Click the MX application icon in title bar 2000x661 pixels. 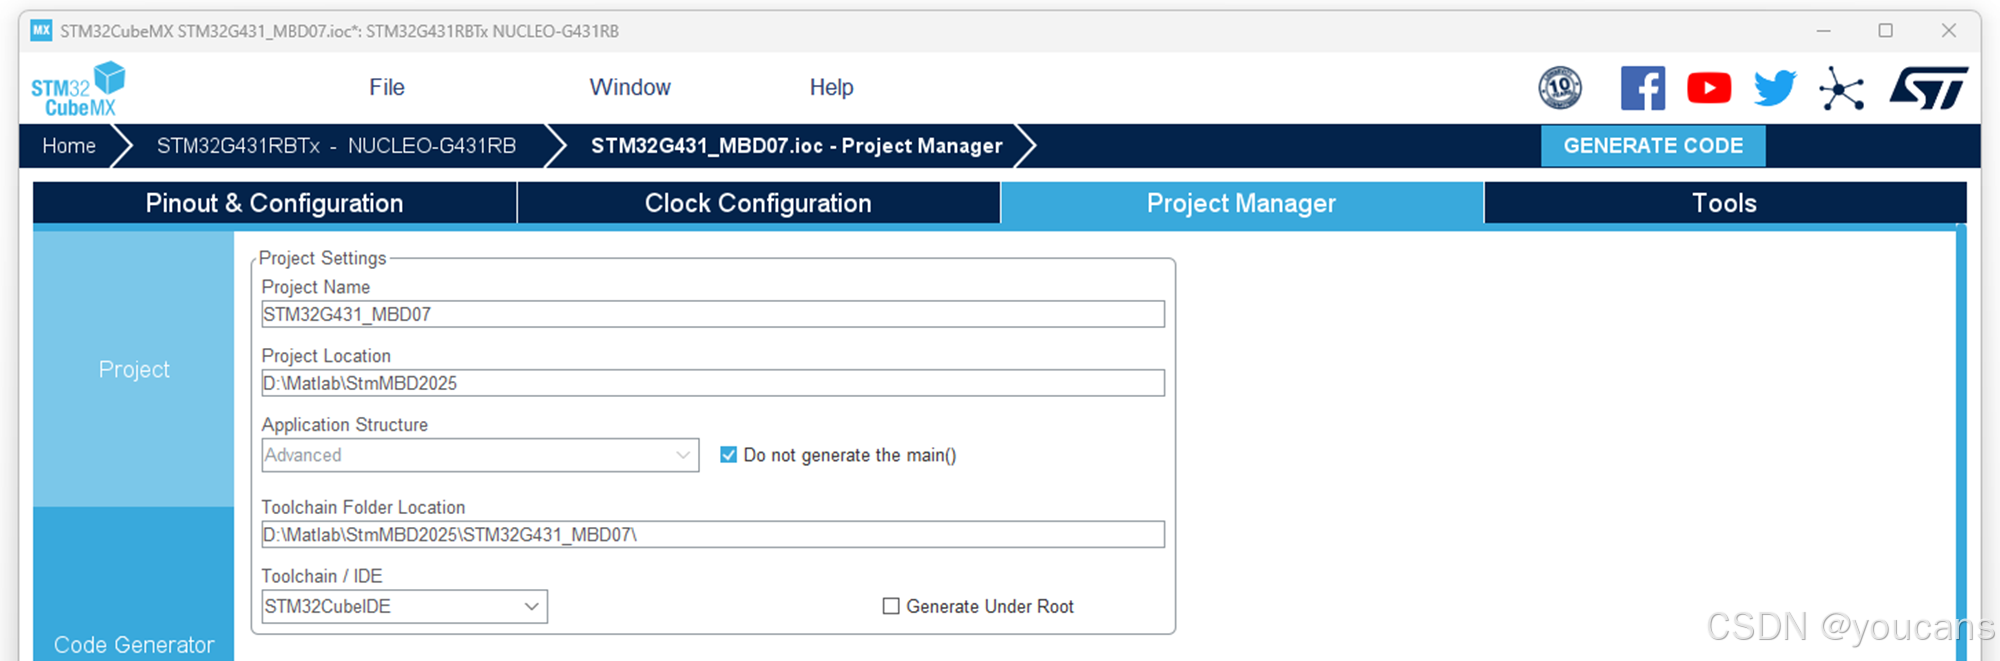pyautogui.click(x=41, y=30)
